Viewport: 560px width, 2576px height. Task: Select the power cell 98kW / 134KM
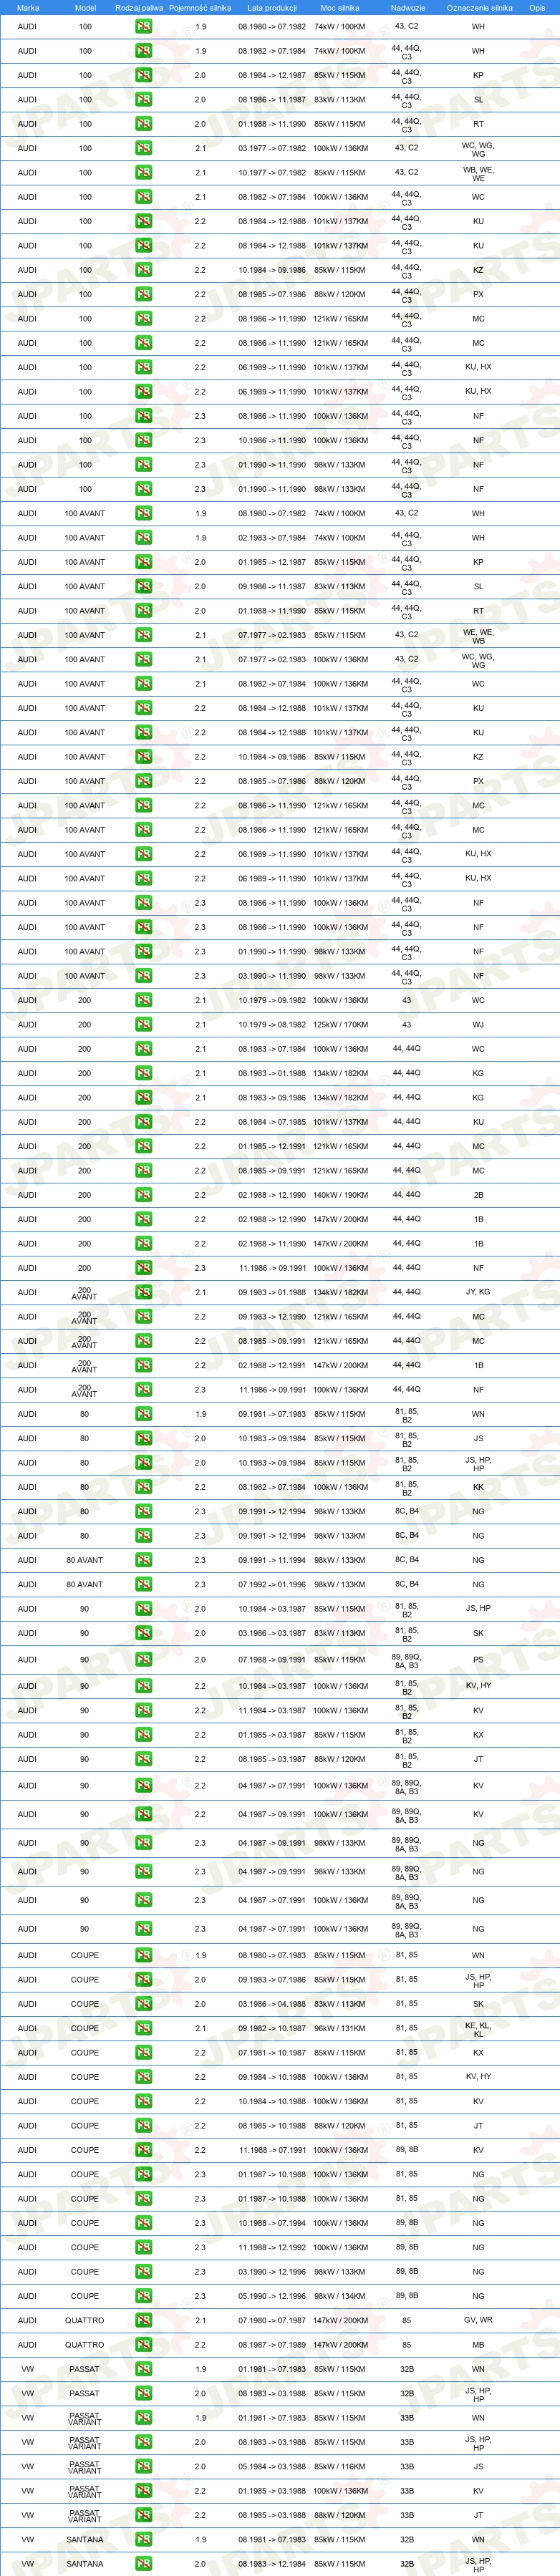point(340,2296)
